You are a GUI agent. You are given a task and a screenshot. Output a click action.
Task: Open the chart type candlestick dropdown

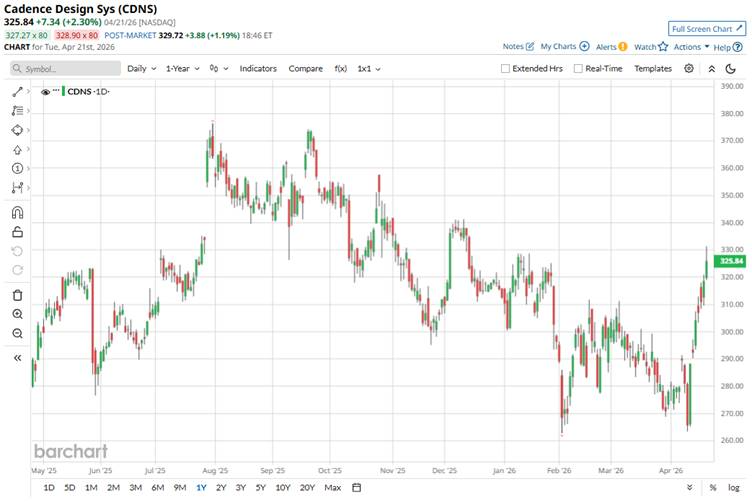(x=219, y=69)
